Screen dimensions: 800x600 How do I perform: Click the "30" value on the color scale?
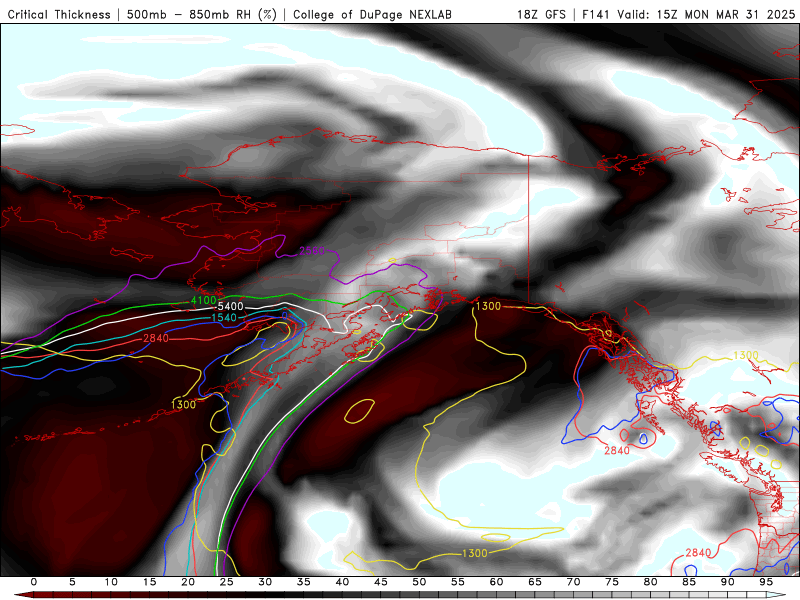265,582
